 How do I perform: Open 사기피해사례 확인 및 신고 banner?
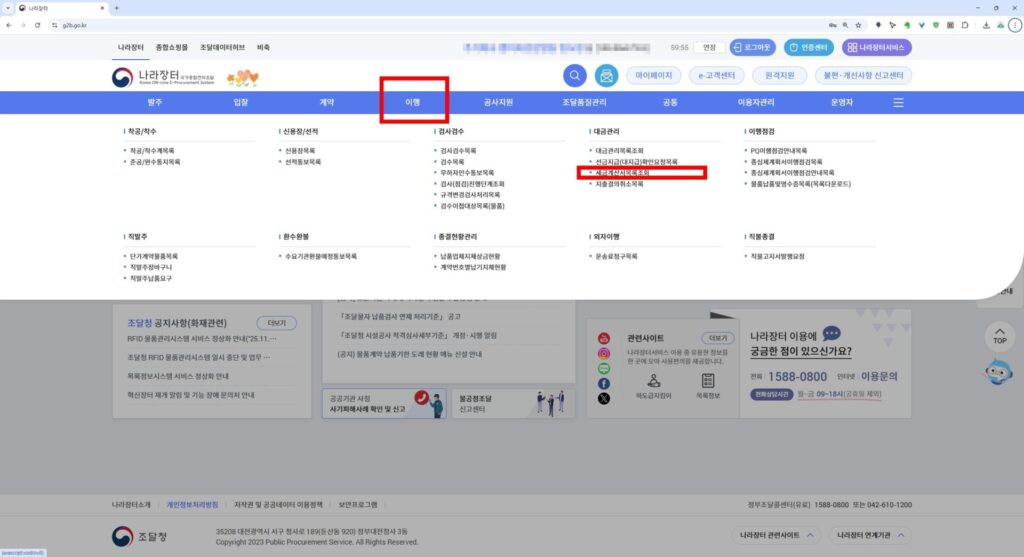pyautogui.click(x=384, y=404)
